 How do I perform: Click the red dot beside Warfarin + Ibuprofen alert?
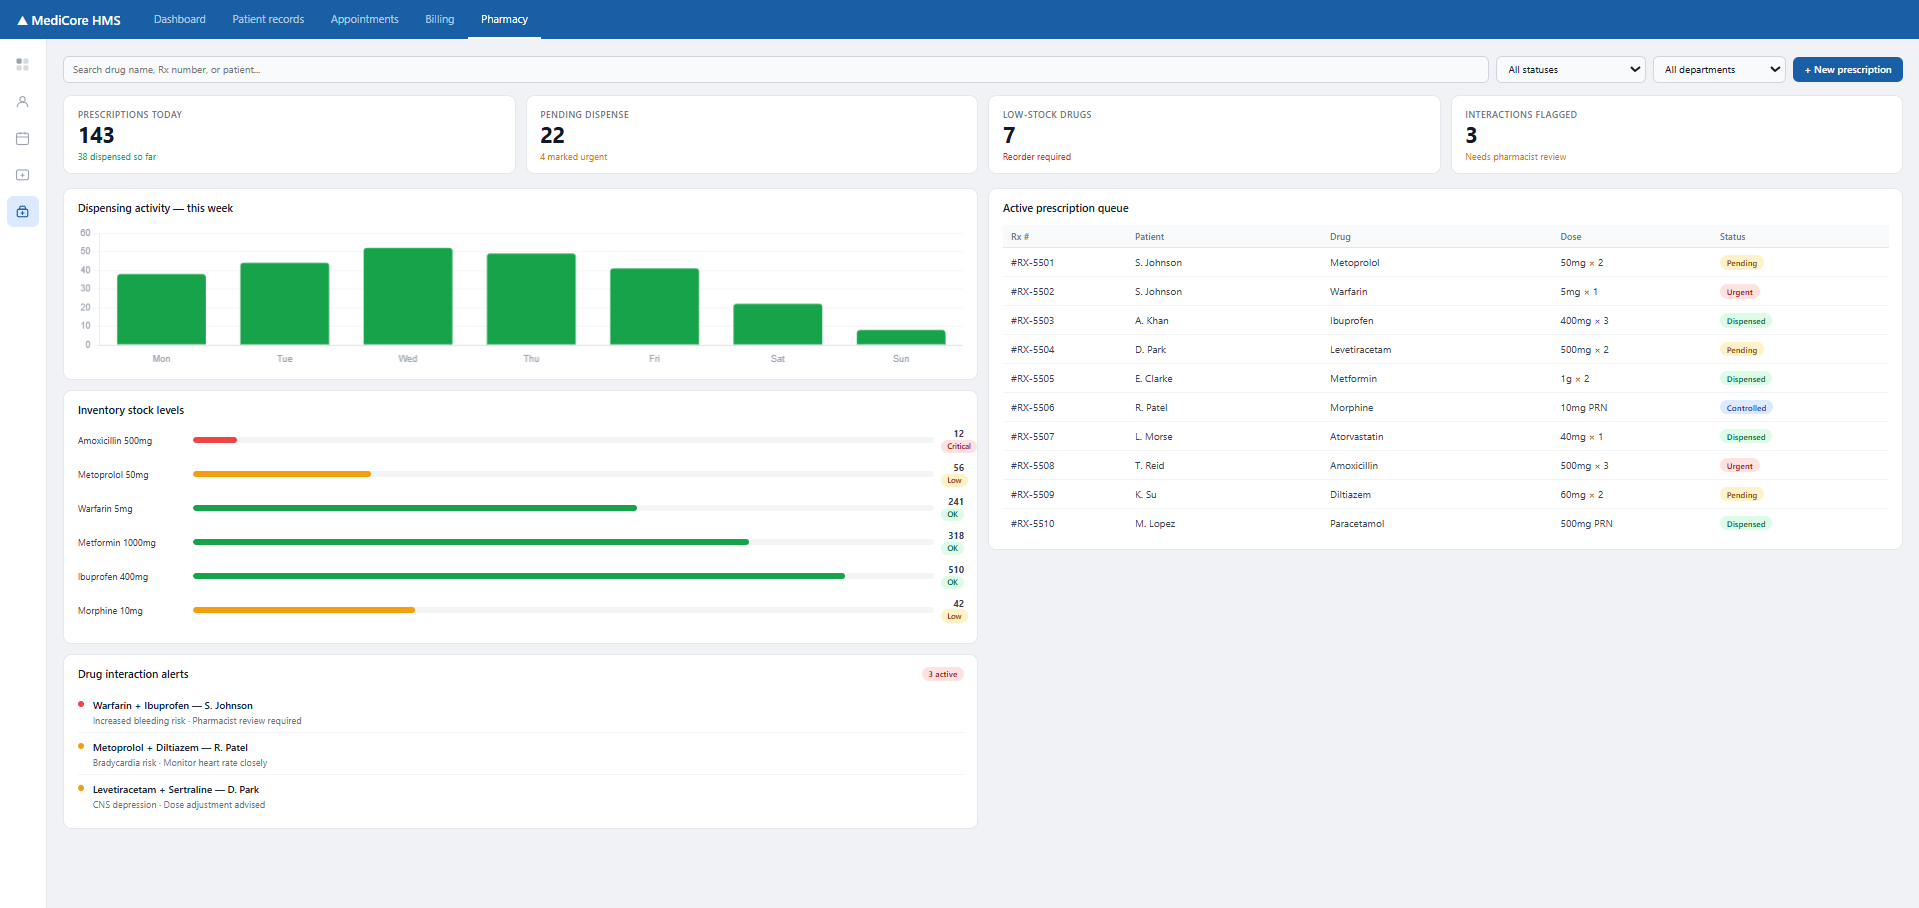click(81, 704)
